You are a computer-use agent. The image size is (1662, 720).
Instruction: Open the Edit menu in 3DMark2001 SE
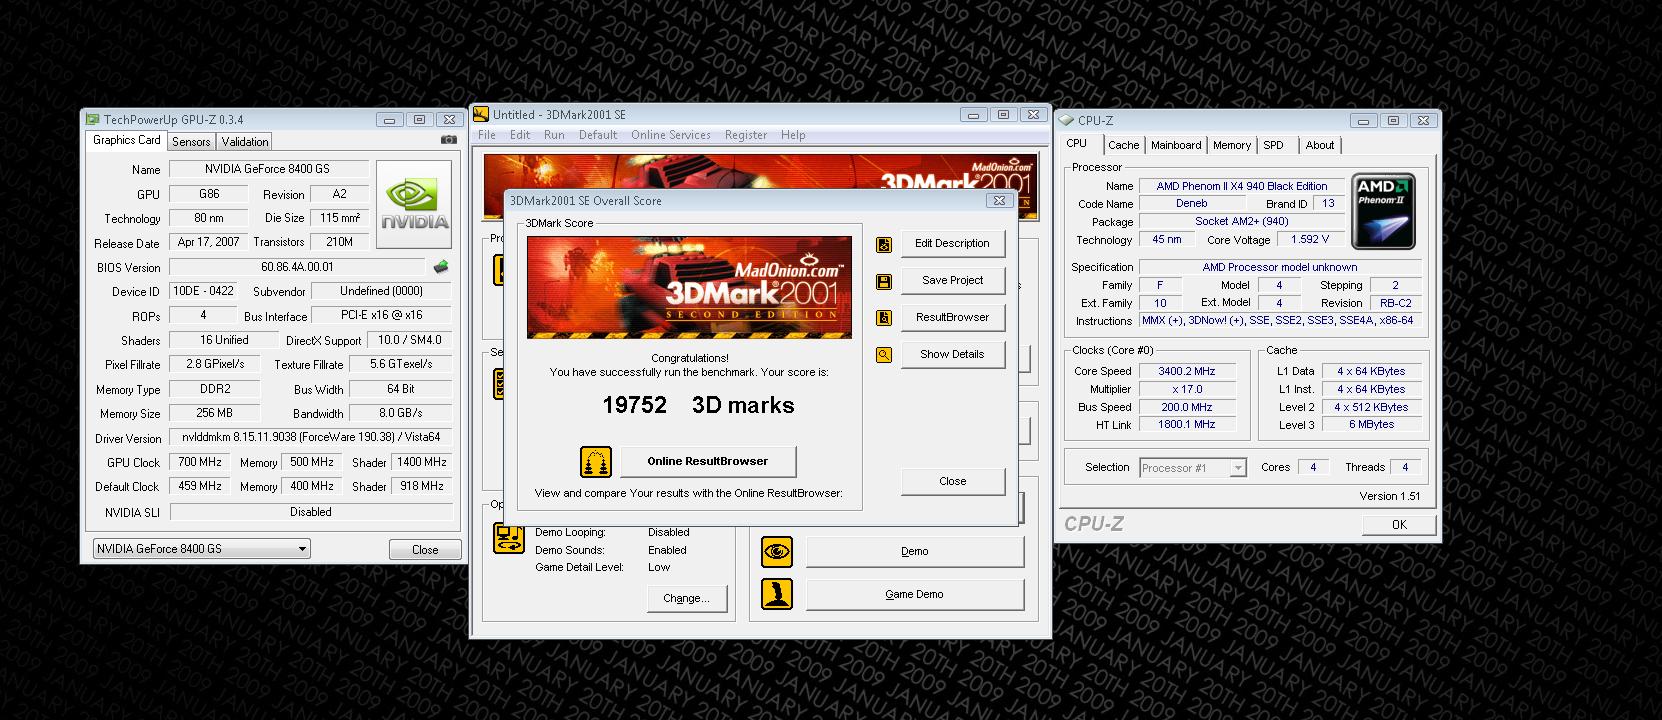pos(520,135)
